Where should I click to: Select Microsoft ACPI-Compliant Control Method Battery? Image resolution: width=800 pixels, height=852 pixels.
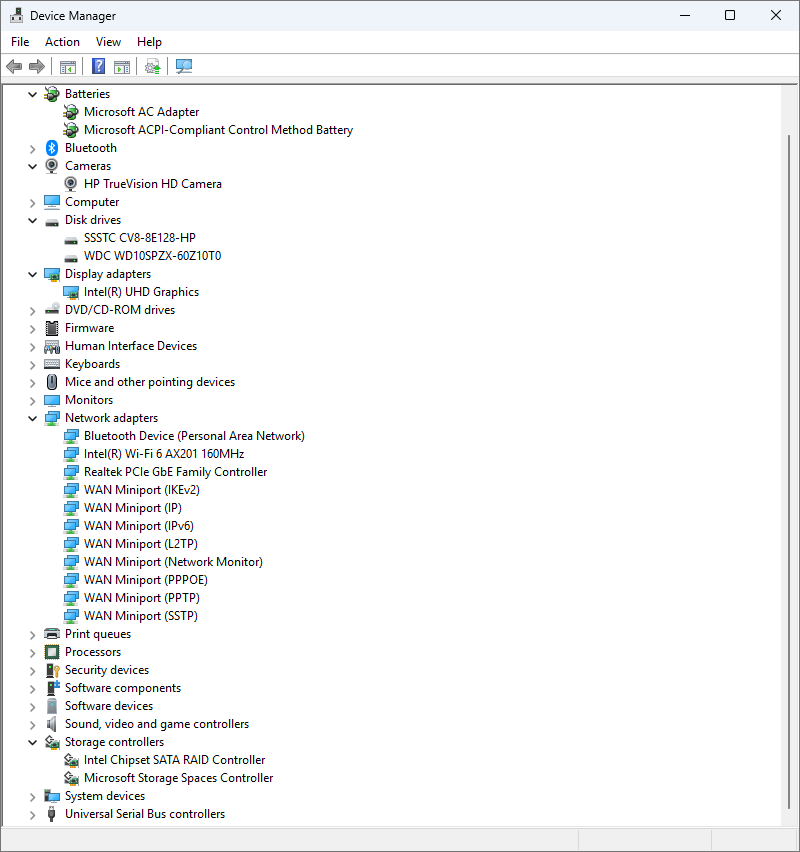pyautogui.click(x=218, y=130)
